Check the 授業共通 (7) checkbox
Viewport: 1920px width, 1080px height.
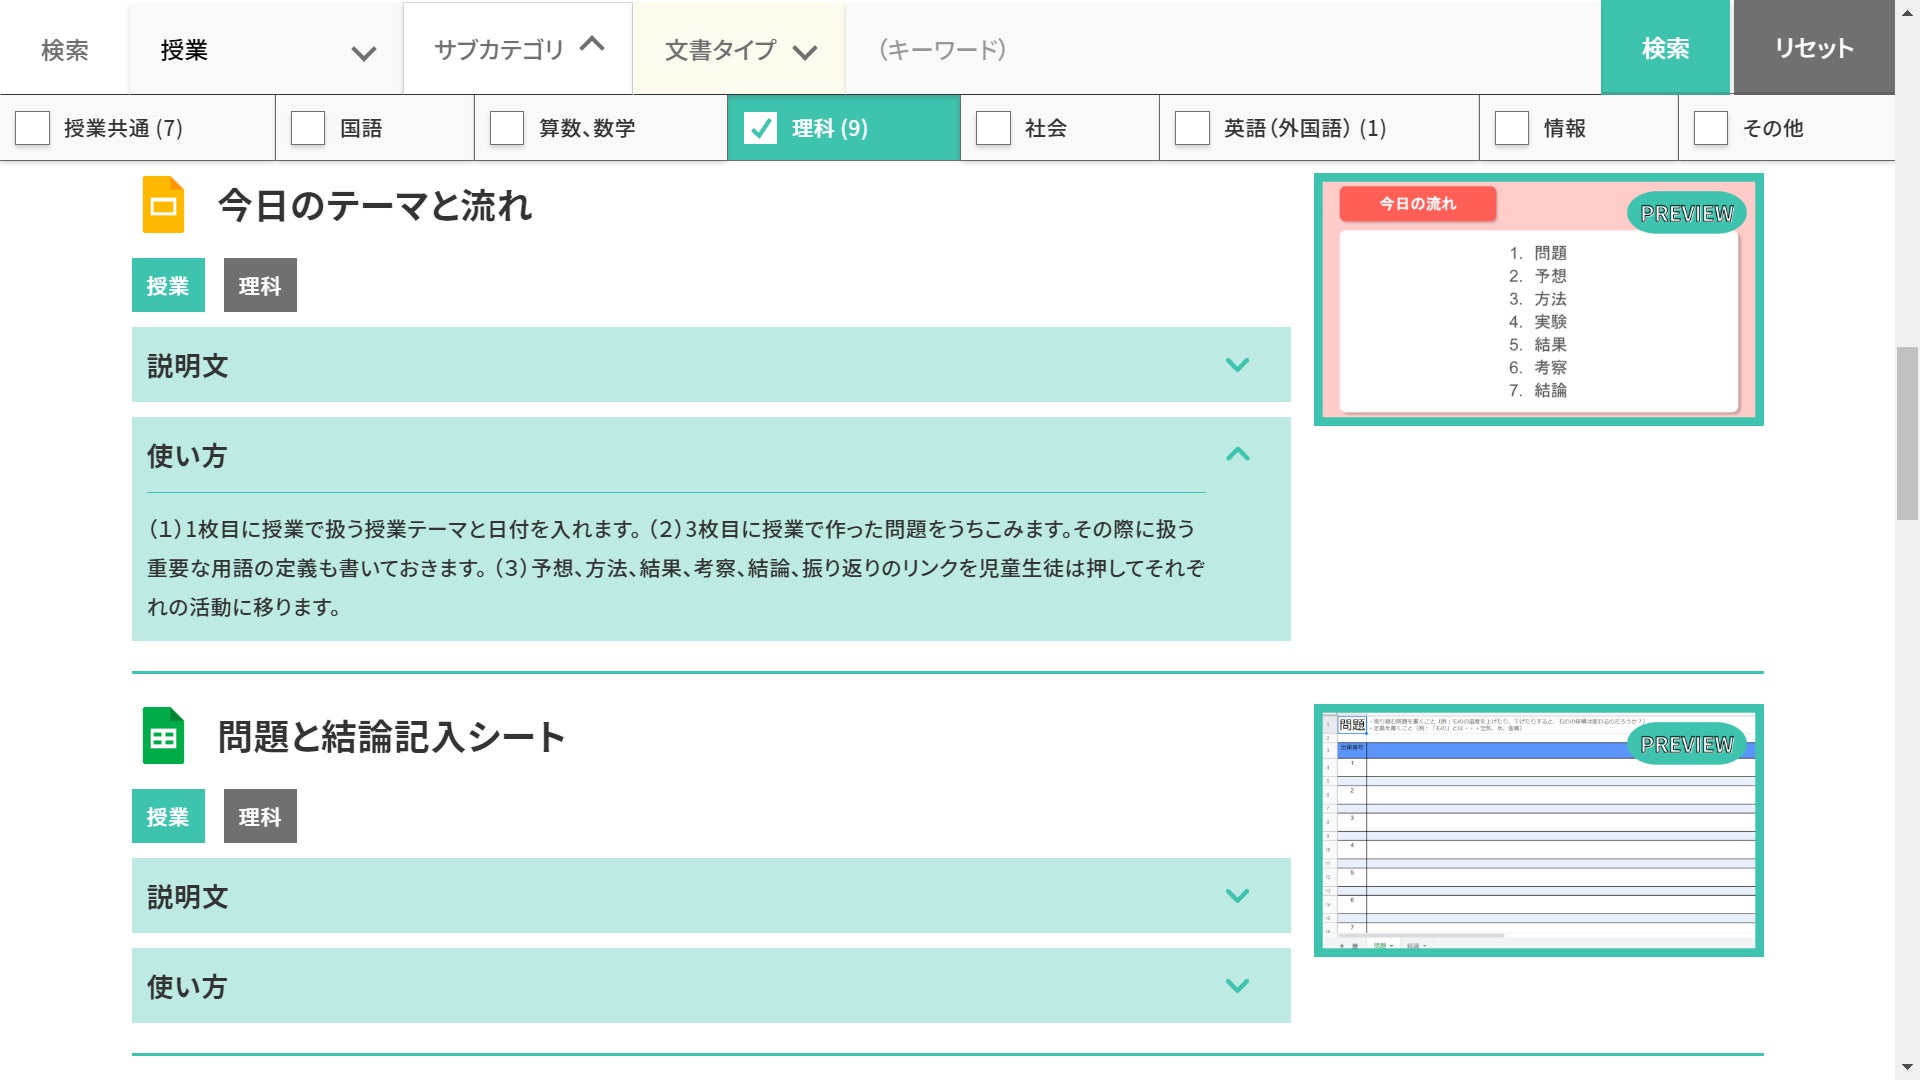point(33,128)
